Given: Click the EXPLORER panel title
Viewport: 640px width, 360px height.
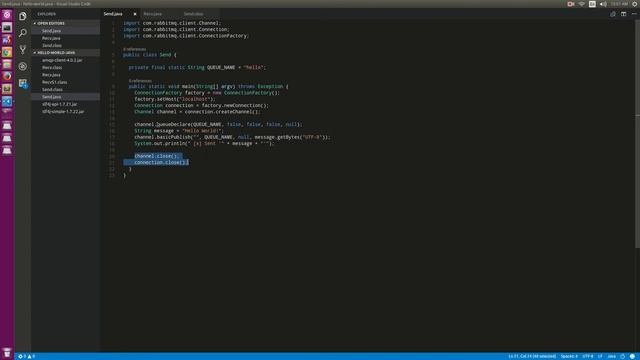Looking at the screenshot, I should point(47,14).
